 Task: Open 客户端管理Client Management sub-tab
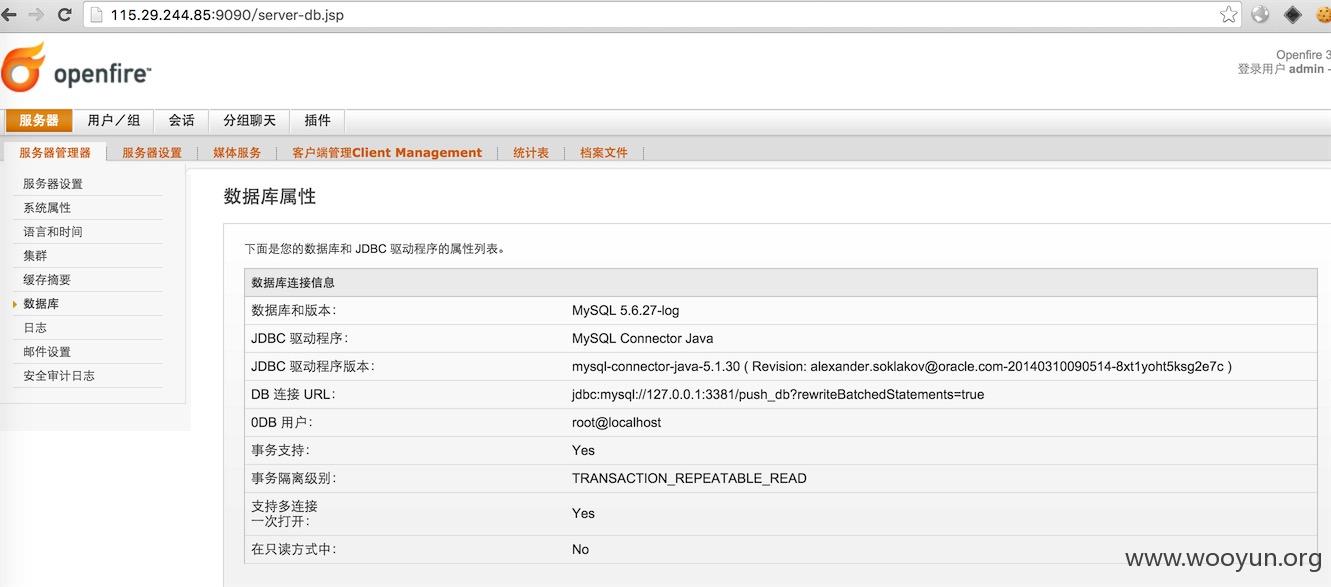tap(387, 153)
